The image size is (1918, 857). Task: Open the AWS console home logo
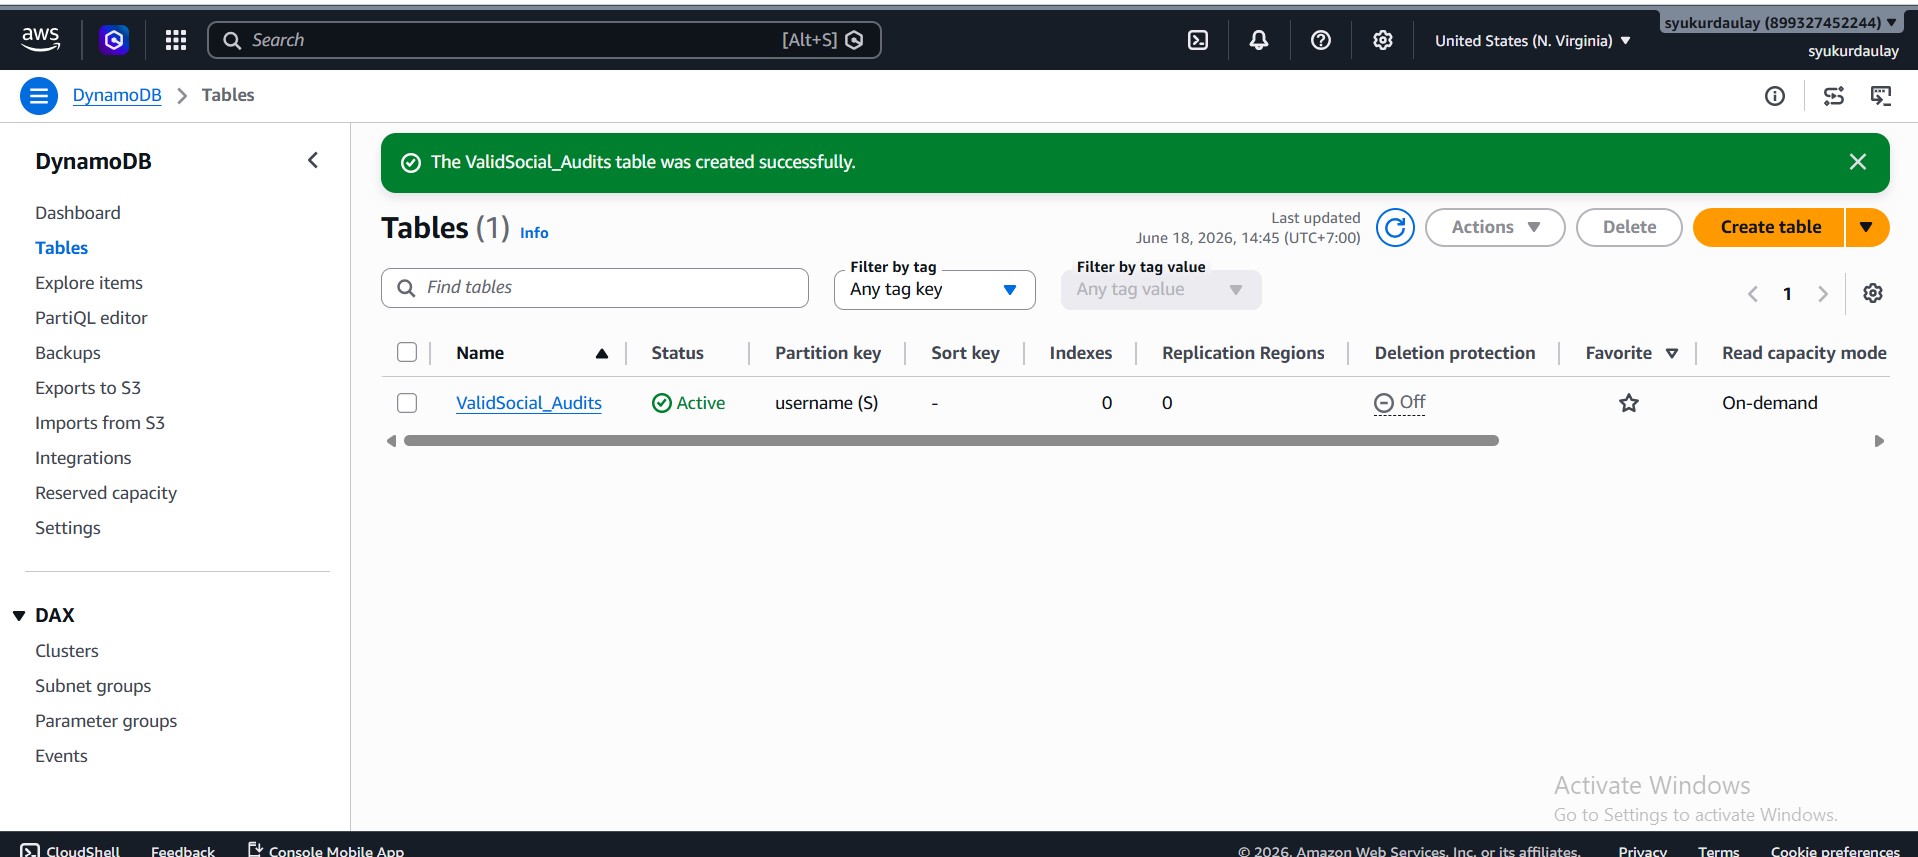[x=40, y=40]
